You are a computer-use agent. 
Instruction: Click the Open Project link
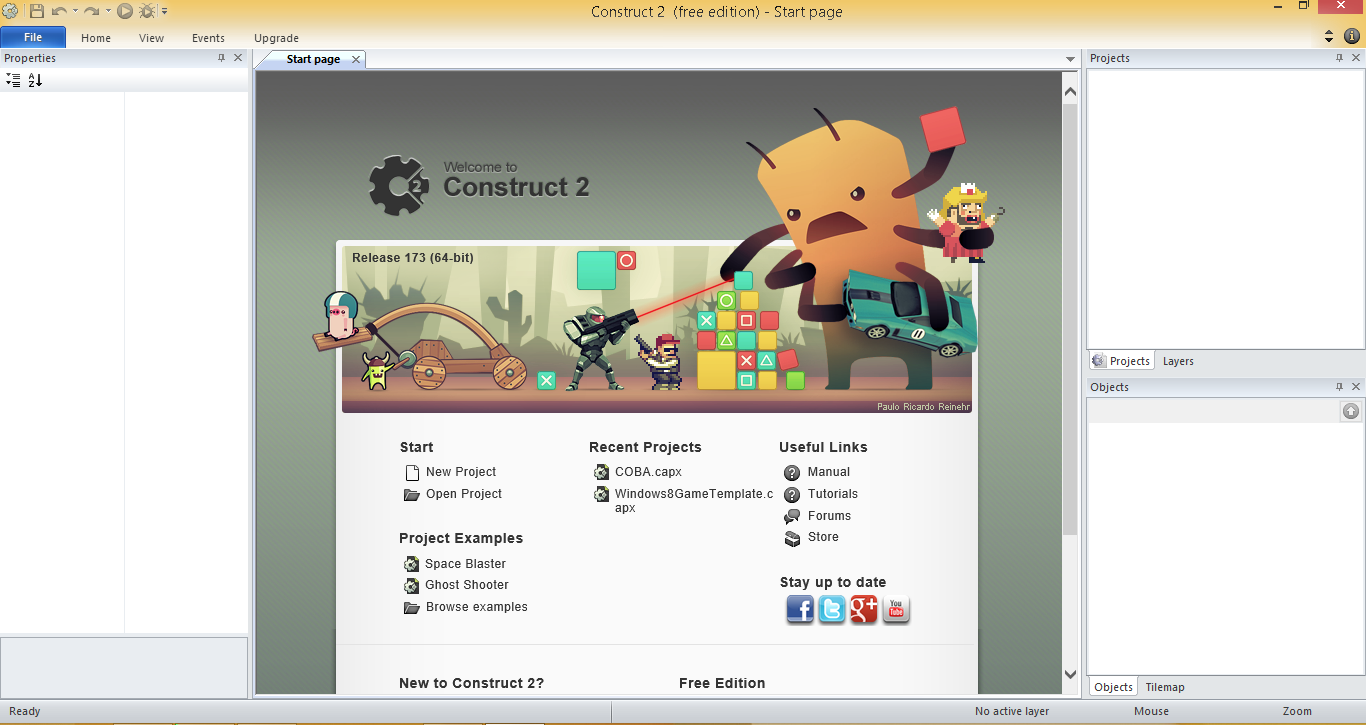click(x=464, y=494)
